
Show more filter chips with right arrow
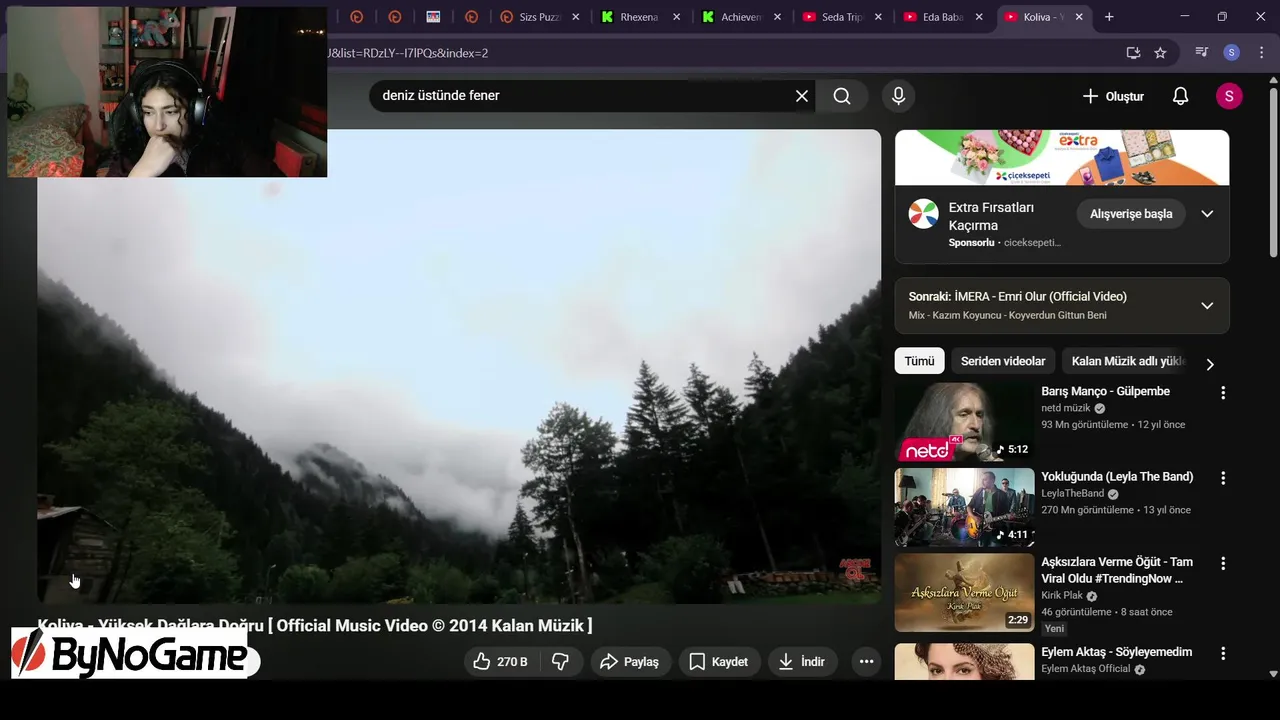(x=1210, y=364)
